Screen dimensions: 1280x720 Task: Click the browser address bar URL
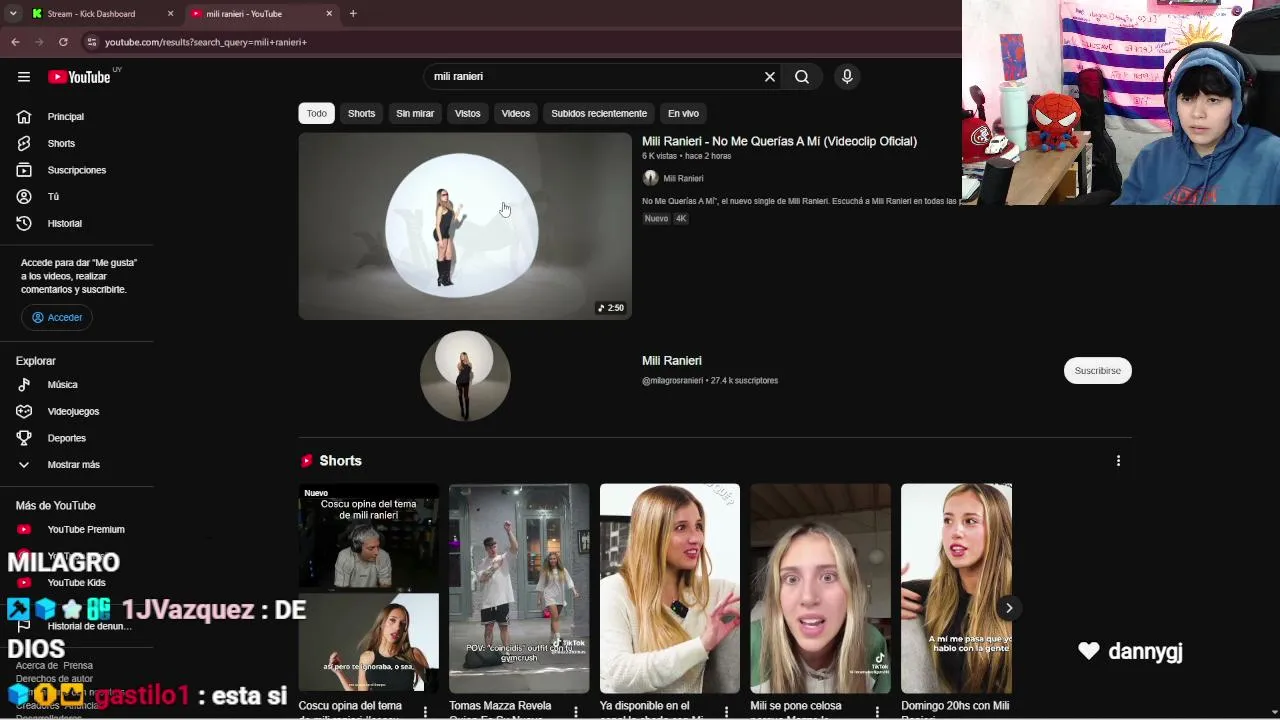(x=206, y=42)
